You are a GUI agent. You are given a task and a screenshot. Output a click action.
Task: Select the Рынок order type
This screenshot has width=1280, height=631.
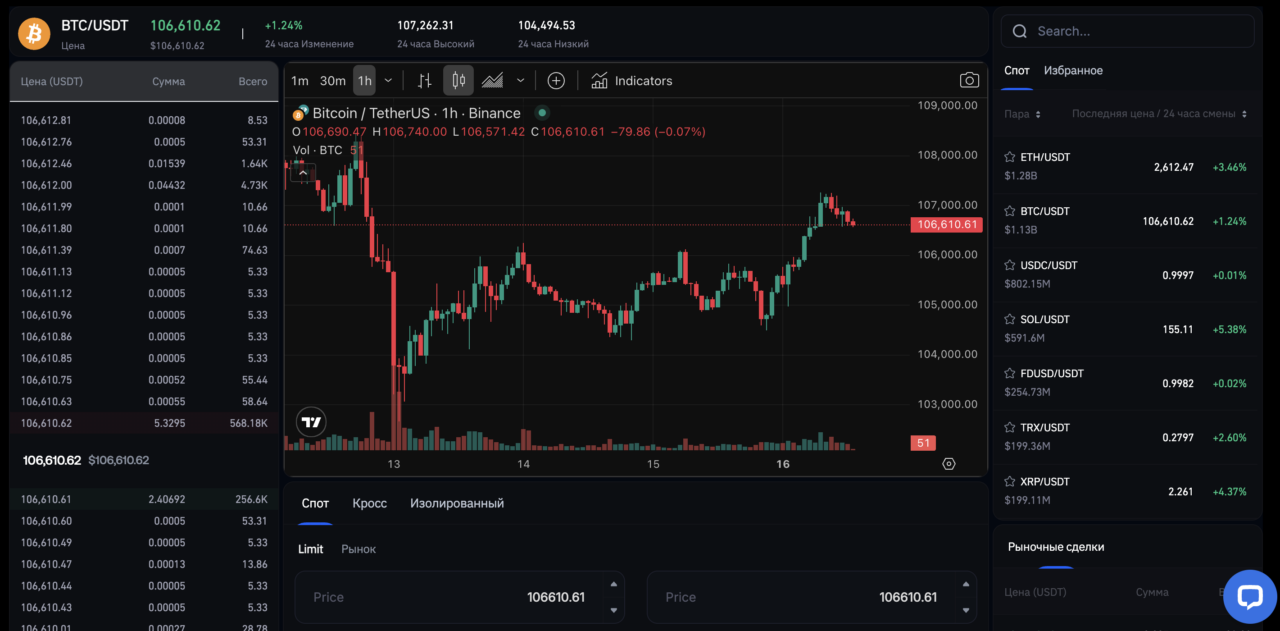tap(358, 549)
